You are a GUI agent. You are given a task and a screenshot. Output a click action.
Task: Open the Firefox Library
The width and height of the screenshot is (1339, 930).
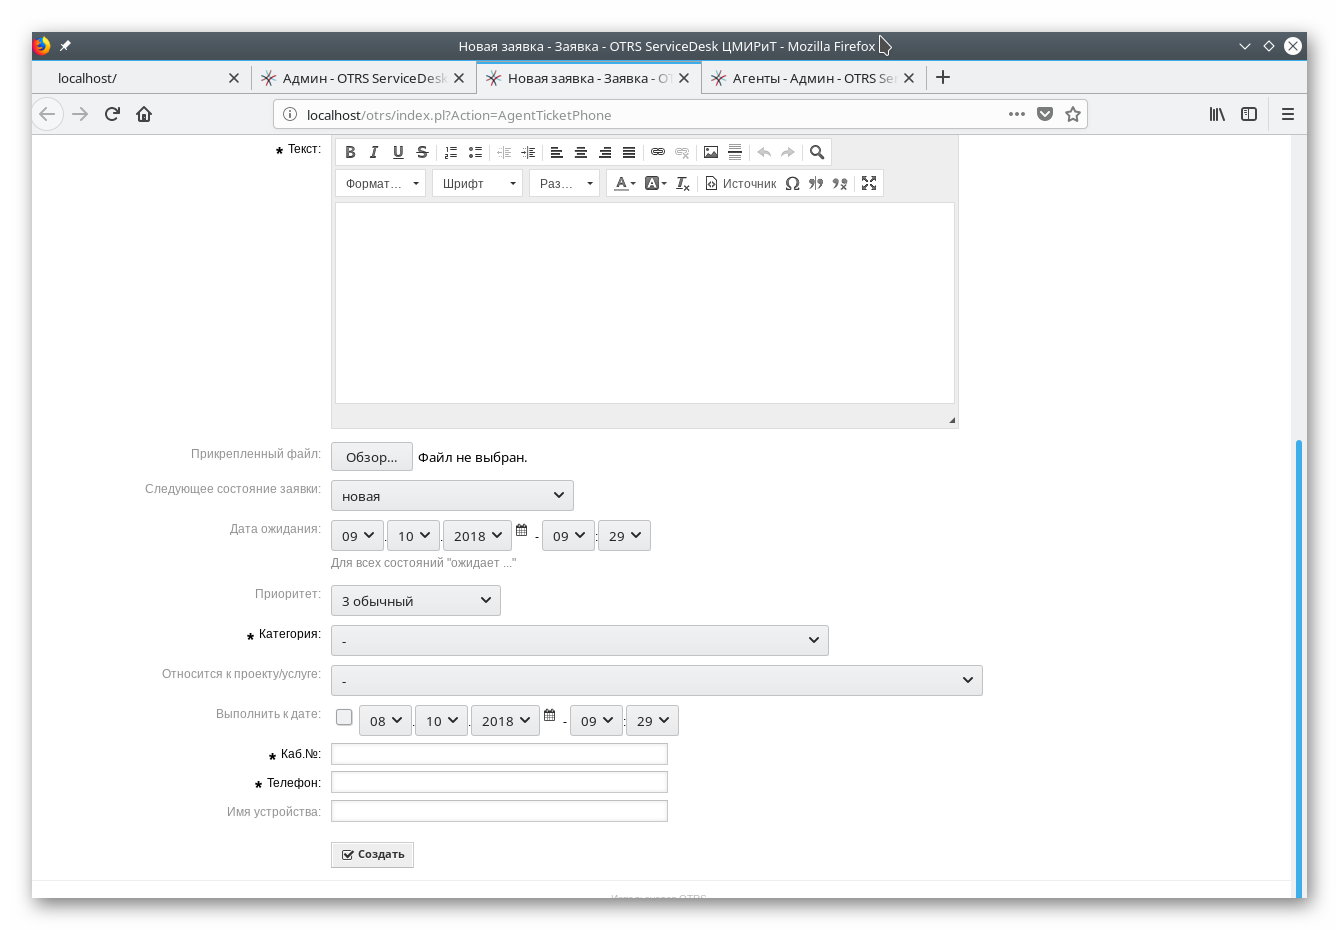coord(1217,114)
